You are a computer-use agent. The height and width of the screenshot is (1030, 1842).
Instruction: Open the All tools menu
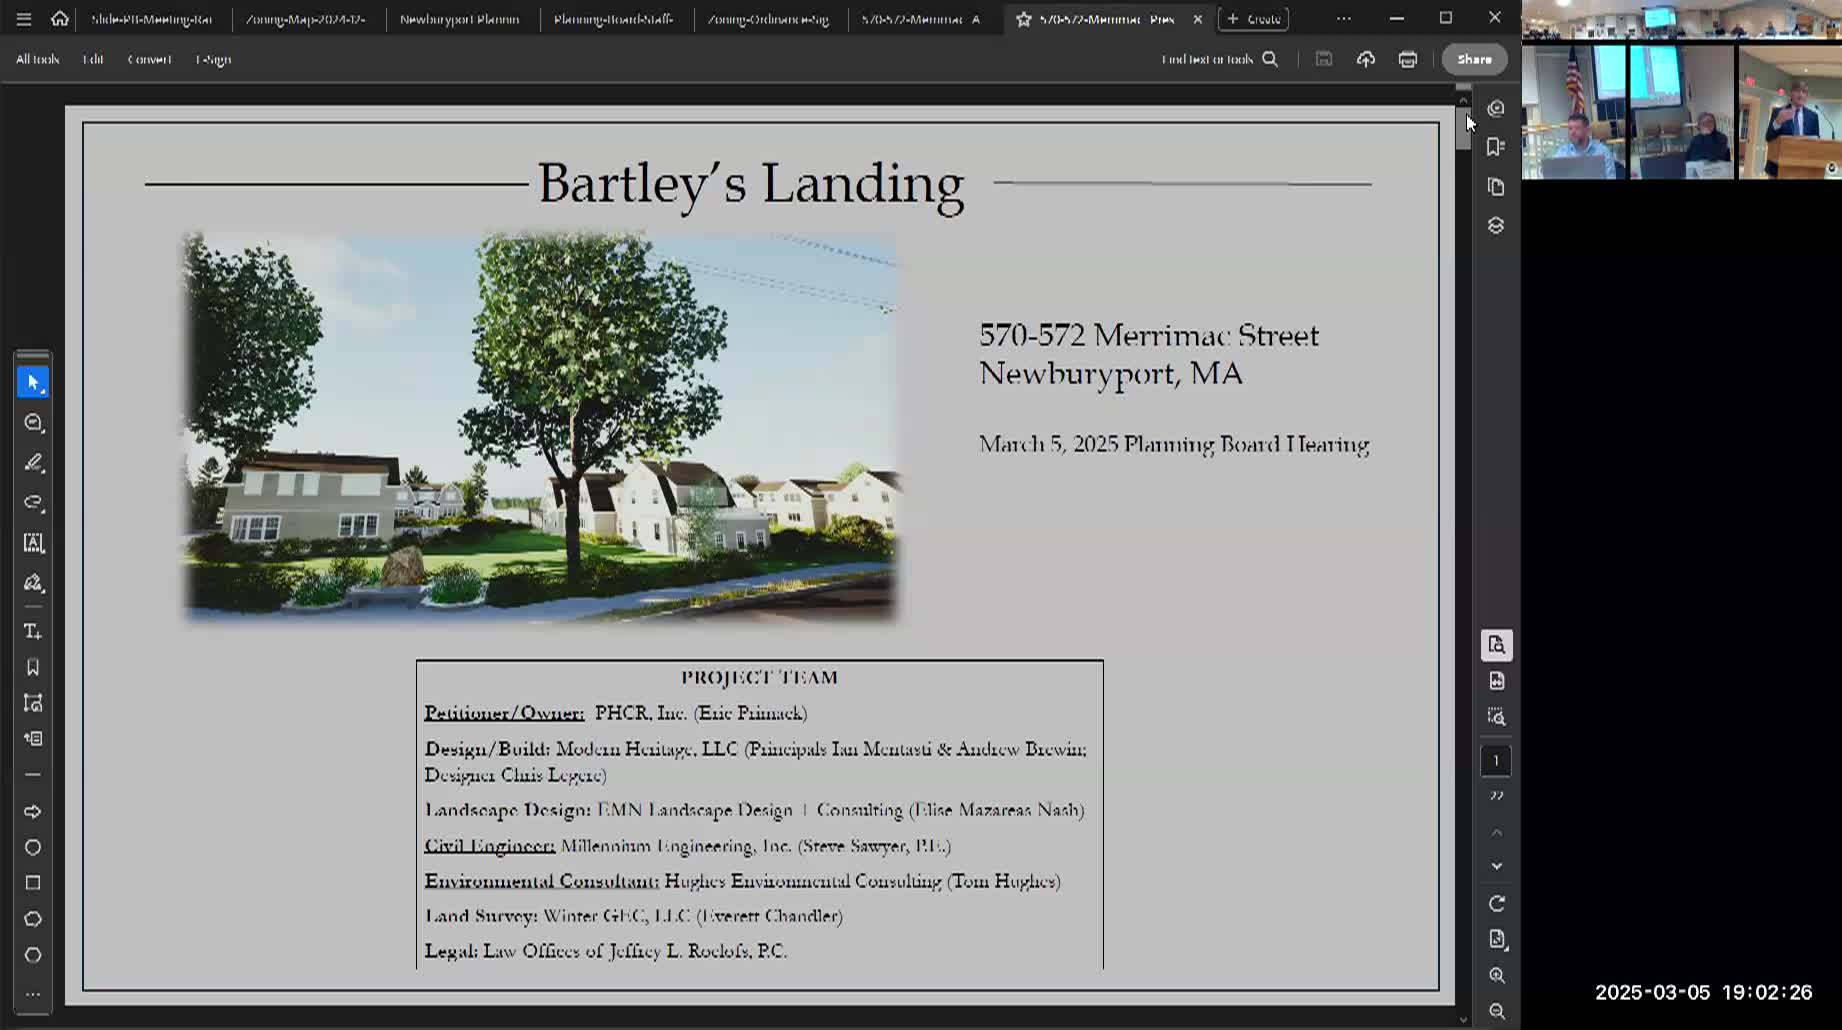38,59
